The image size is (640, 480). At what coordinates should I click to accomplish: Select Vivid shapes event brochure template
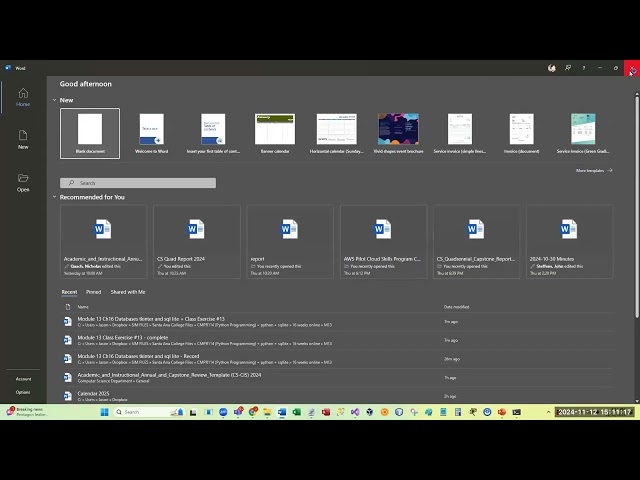(x=398, y=133)
